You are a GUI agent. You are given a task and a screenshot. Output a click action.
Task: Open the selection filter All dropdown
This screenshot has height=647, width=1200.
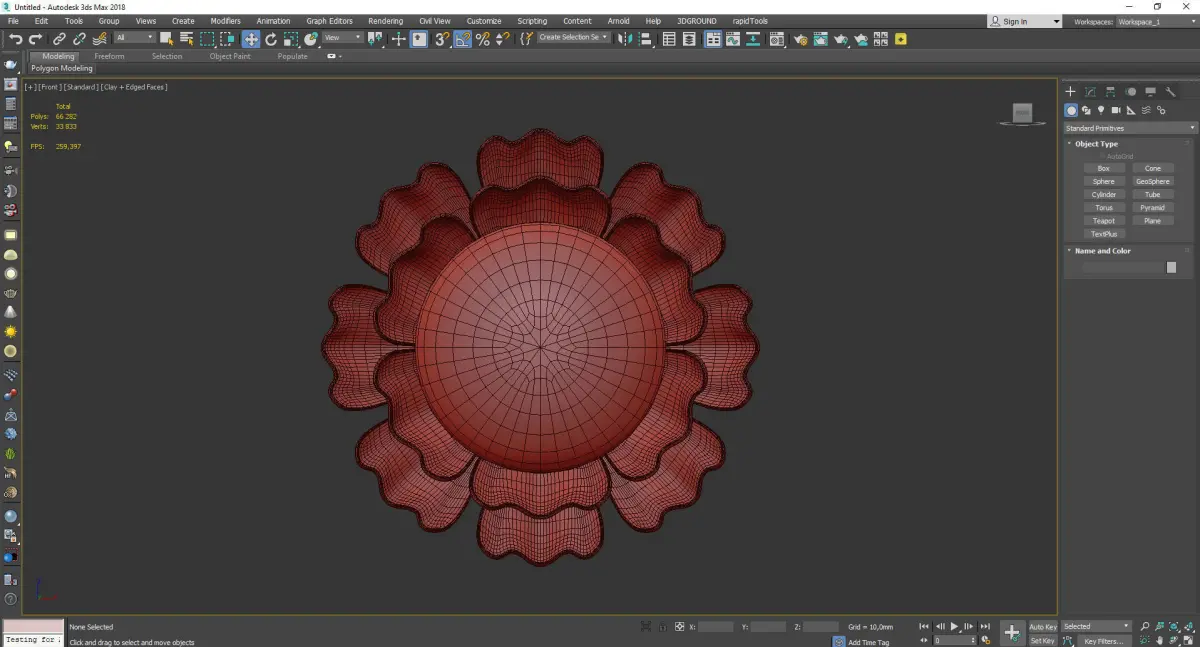click(x=134, y=38)
